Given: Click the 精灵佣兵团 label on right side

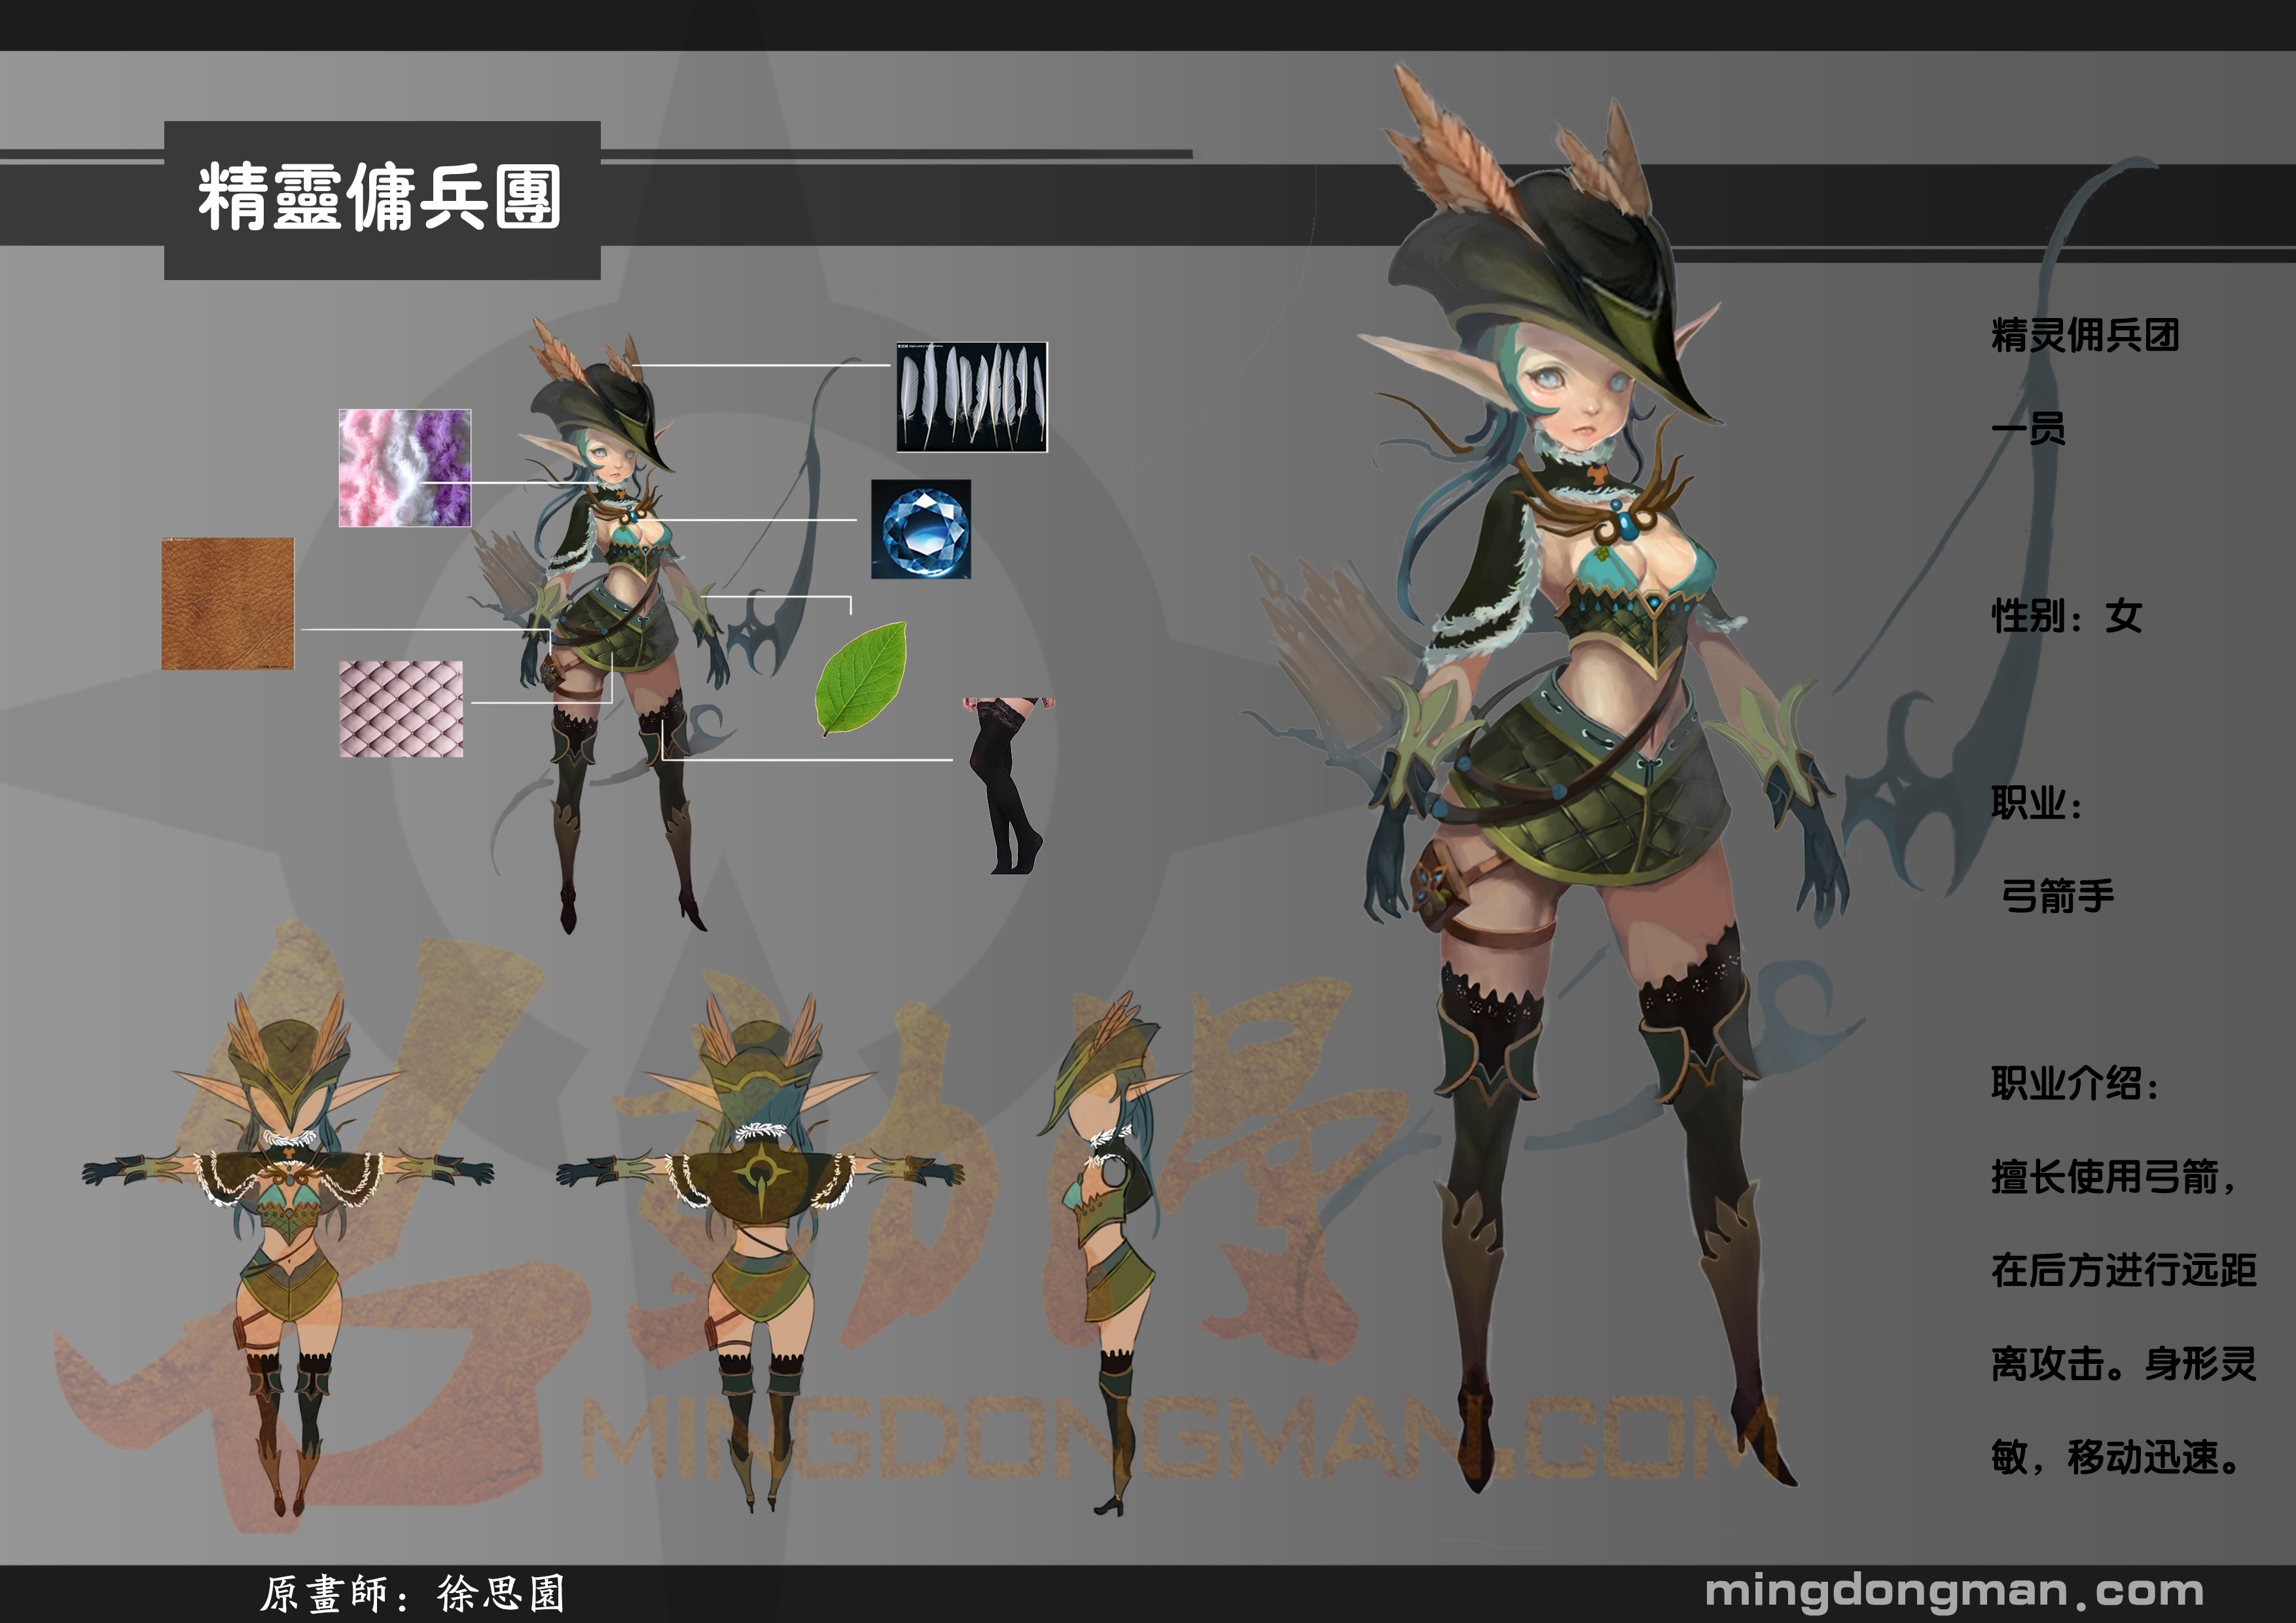Looking at the screenshot, I should (x=2084, y=335).
